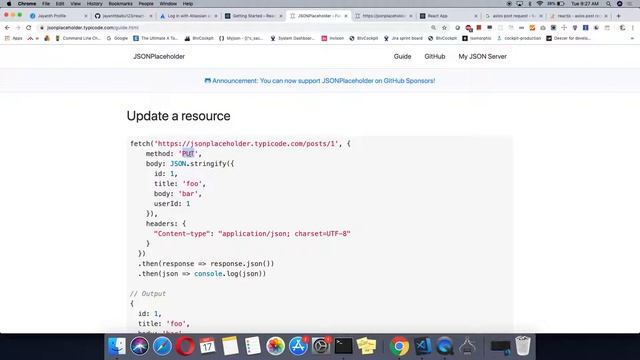Click the Update a resource heading

[178, 116]
